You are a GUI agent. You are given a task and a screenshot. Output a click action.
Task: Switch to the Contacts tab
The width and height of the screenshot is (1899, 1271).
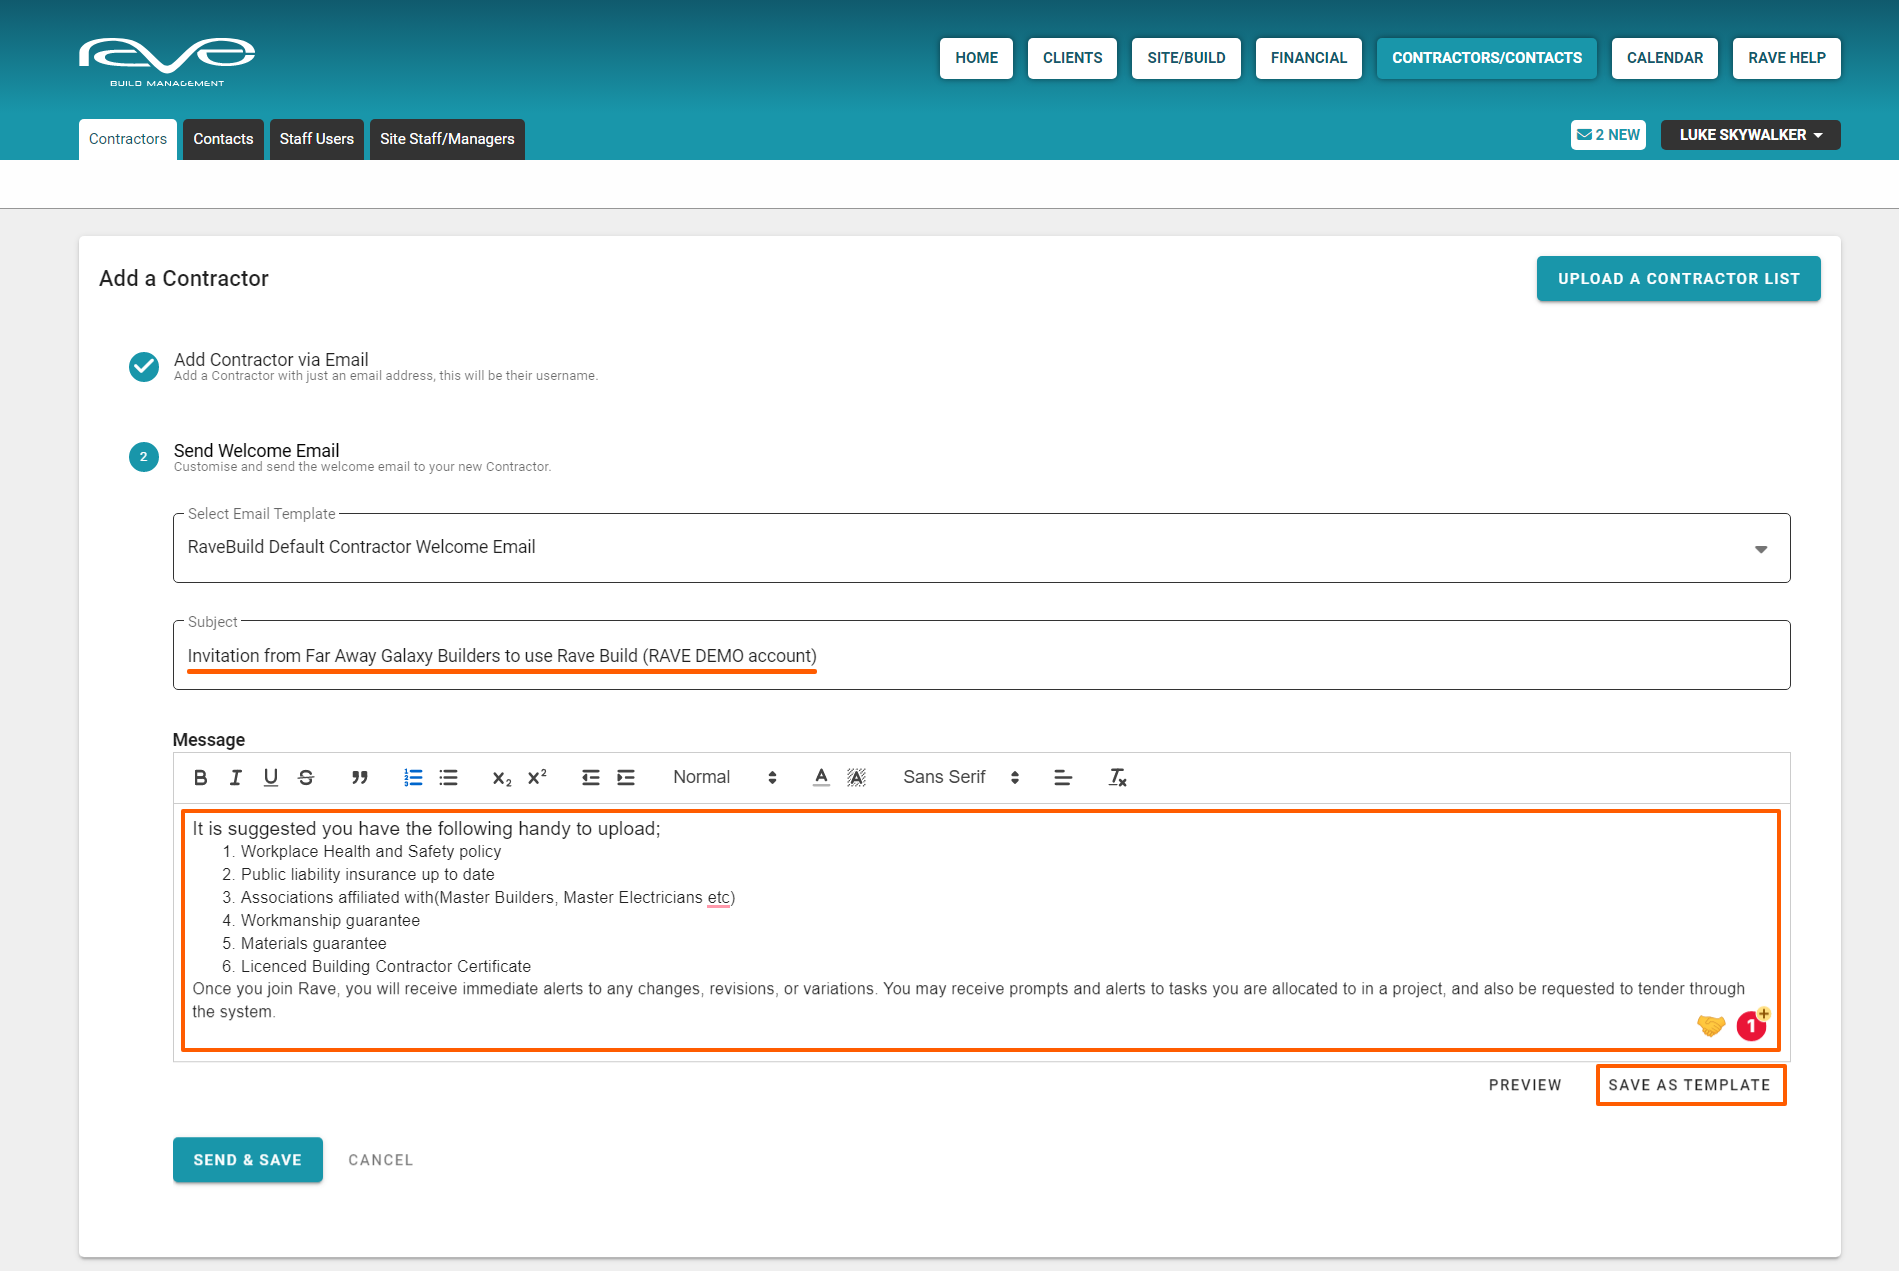[223, 139]
